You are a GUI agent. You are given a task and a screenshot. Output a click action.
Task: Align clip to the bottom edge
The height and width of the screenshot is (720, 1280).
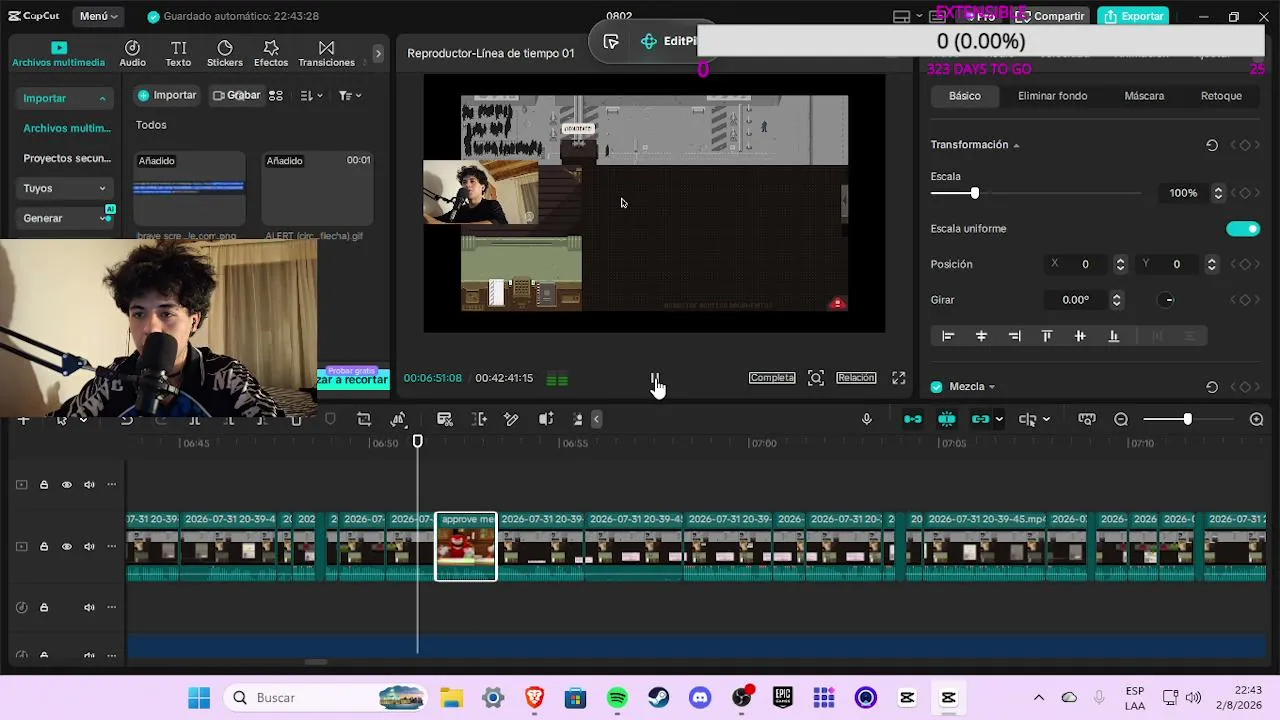coord(1113,336)
